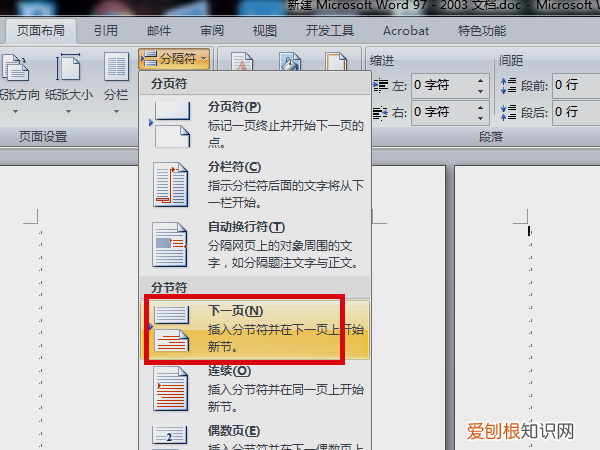Open the Acrobat tab
600x450 pixels.
pos(406,31)
